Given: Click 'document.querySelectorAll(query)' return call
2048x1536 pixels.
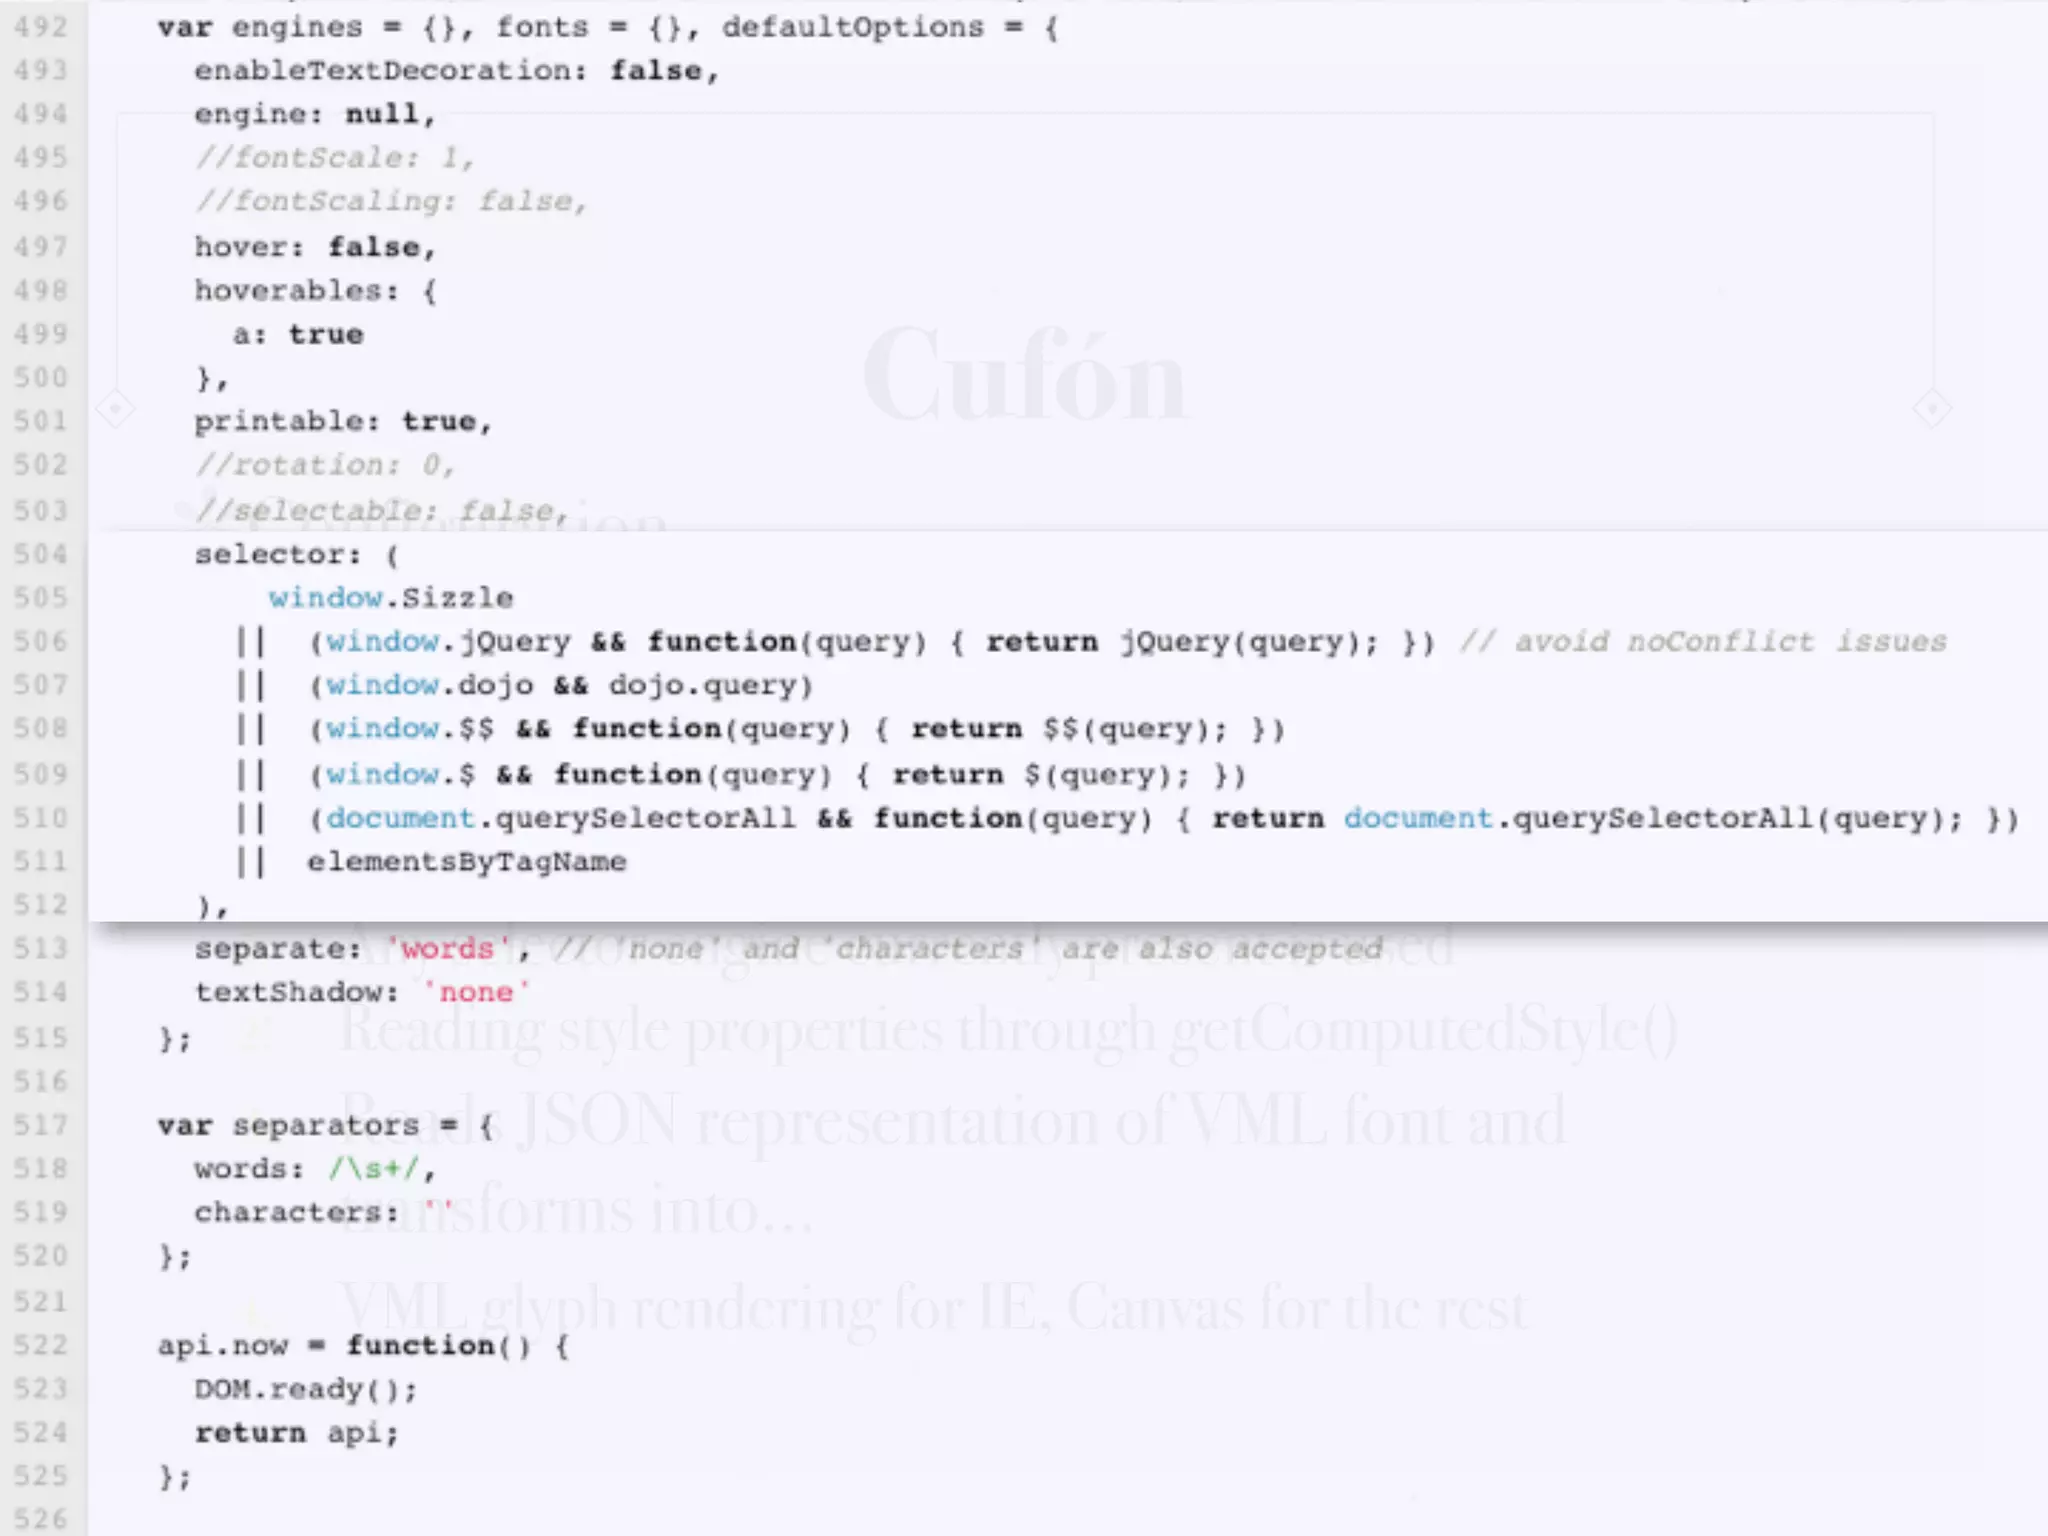Looking at the screenshot, I should pyautogui.click(x=1643, y=818).
